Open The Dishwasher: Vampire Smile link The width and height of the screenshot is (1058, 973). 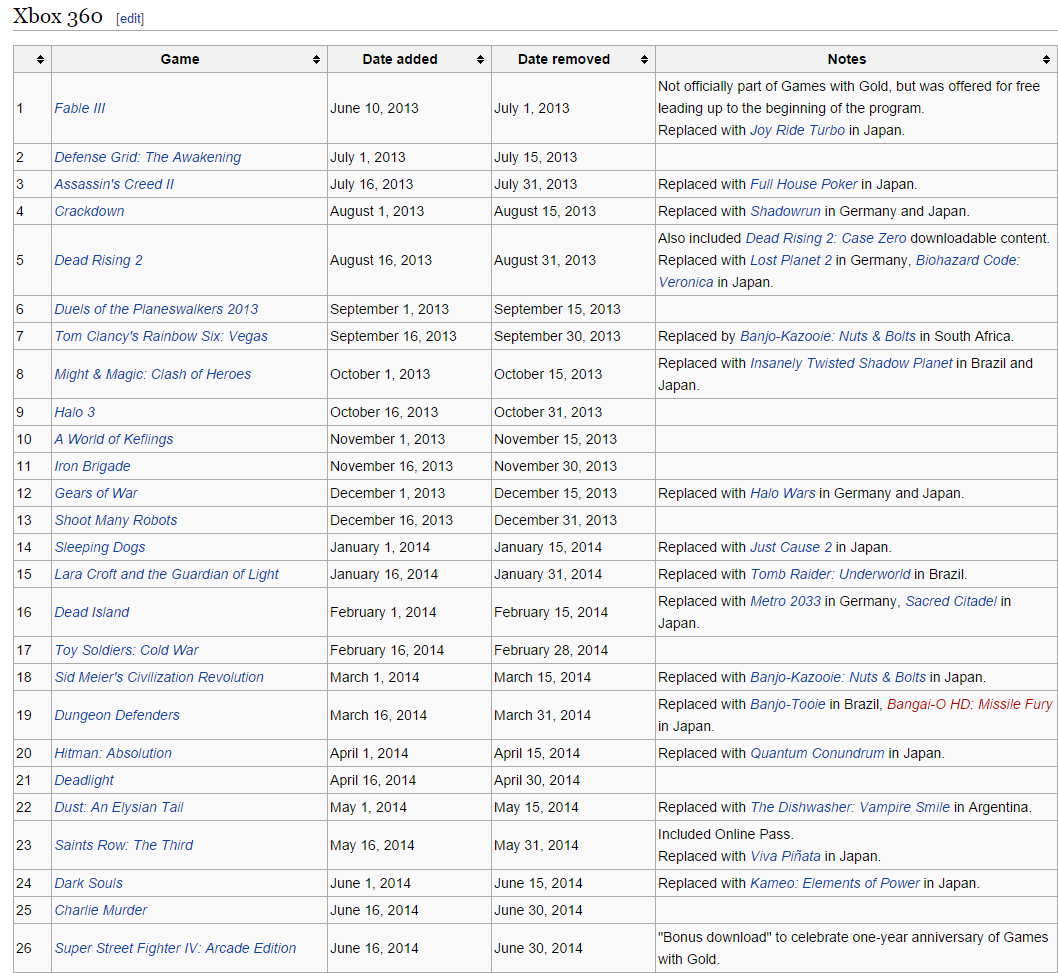pos(850,807)
